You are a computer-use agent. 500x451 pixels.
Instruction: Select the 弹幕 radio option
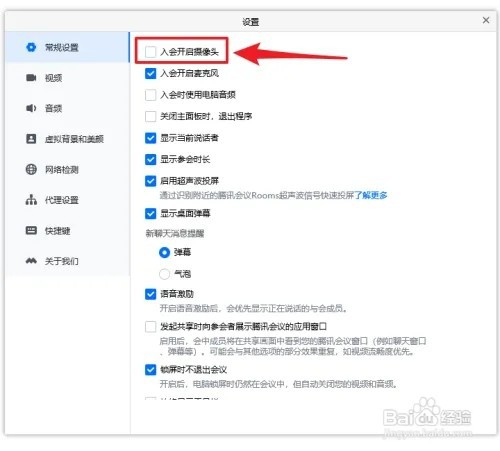click(x=164, y=252)
